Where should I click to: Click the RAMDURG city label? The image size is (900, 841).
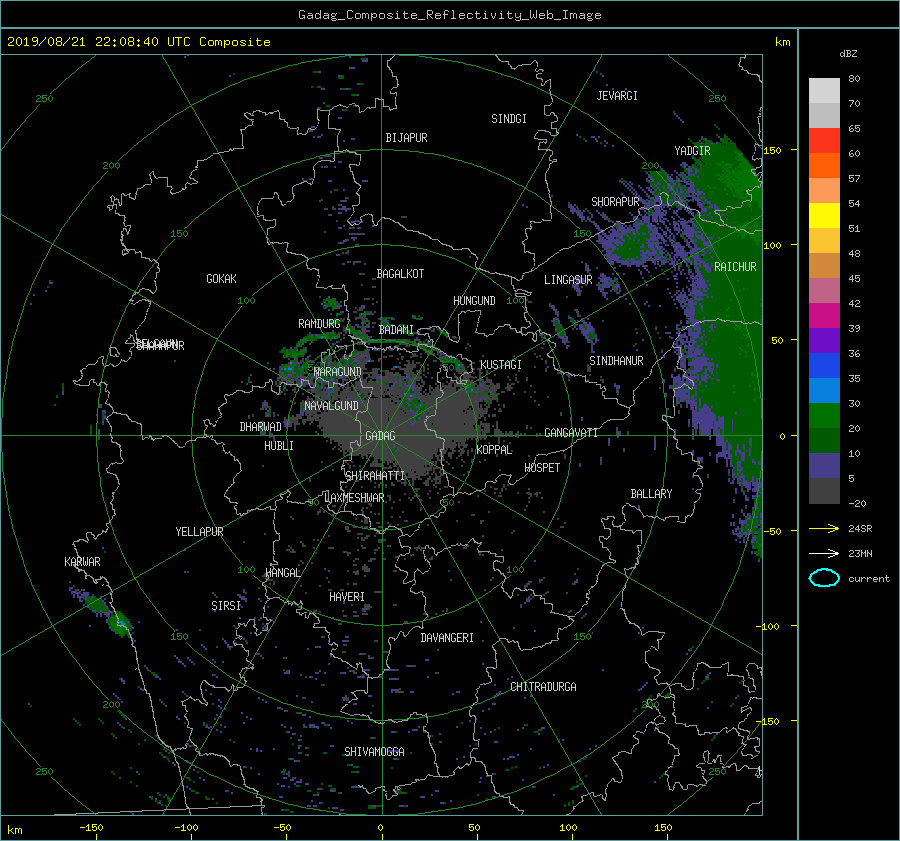coord(319,324)
